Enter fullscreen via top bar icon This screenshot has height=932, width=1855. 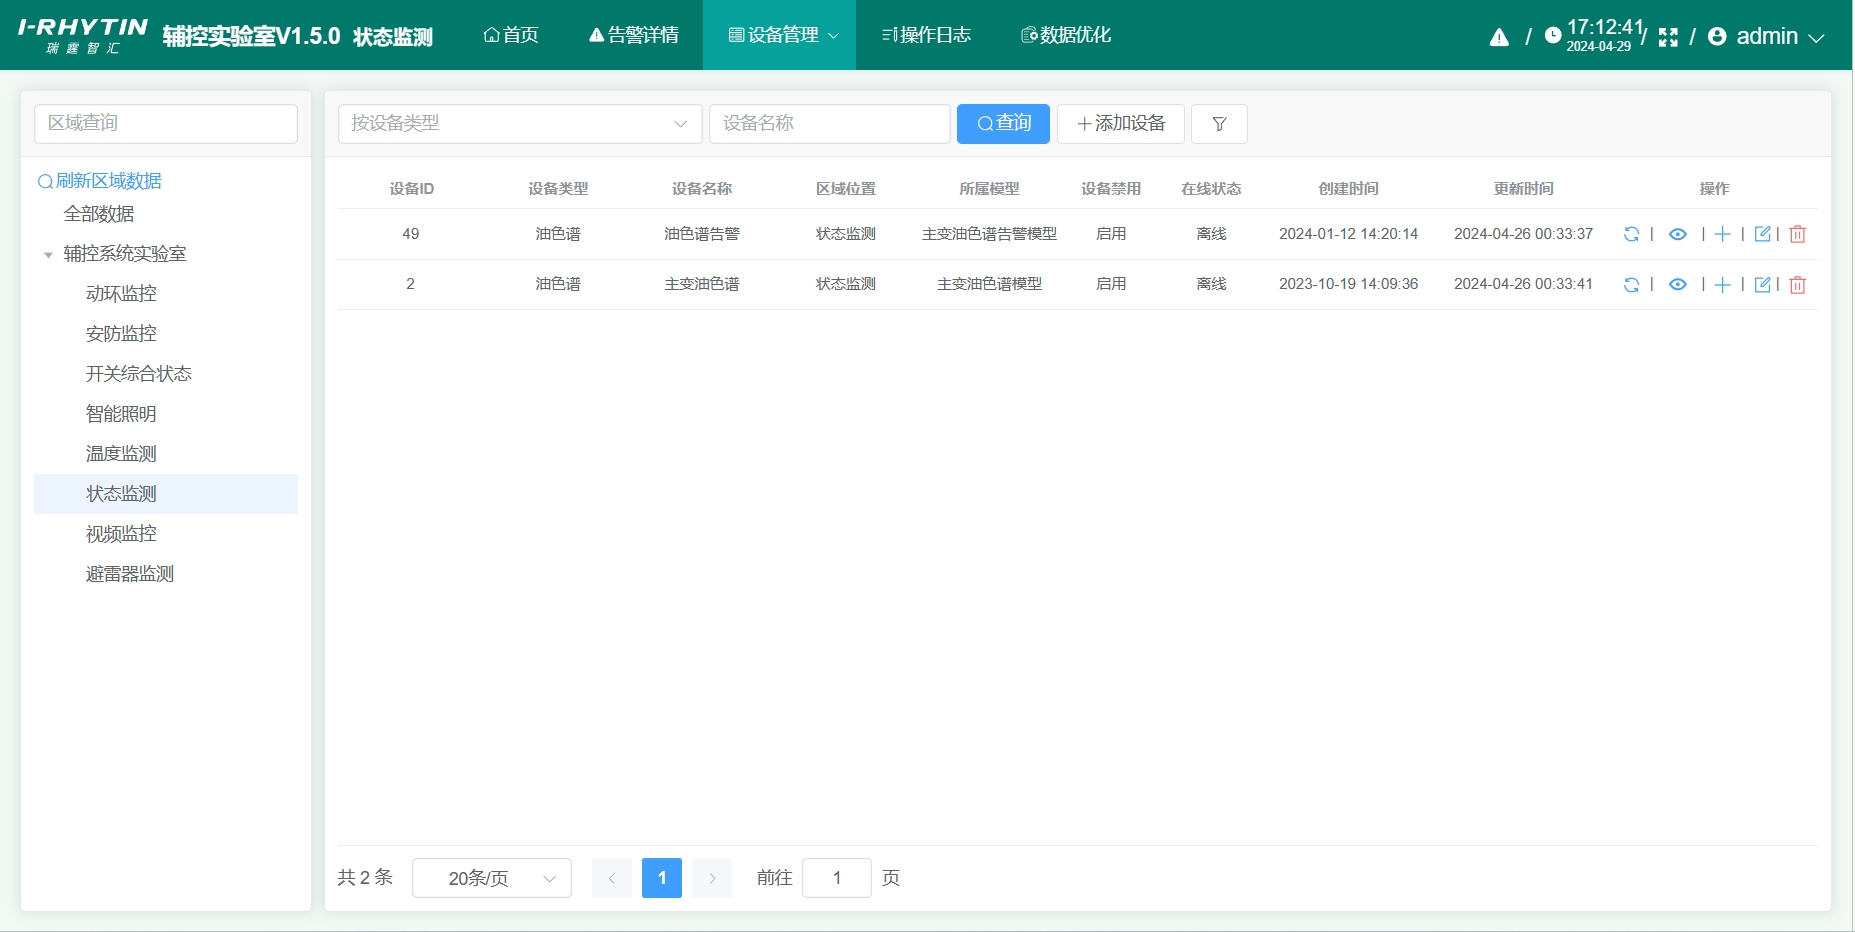tap(1668, 36)
